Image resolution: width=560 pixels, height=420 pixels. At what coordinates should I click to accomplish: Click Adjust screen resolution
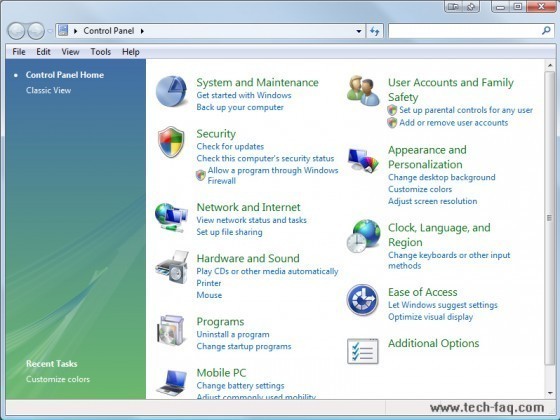tap(432, 201)
